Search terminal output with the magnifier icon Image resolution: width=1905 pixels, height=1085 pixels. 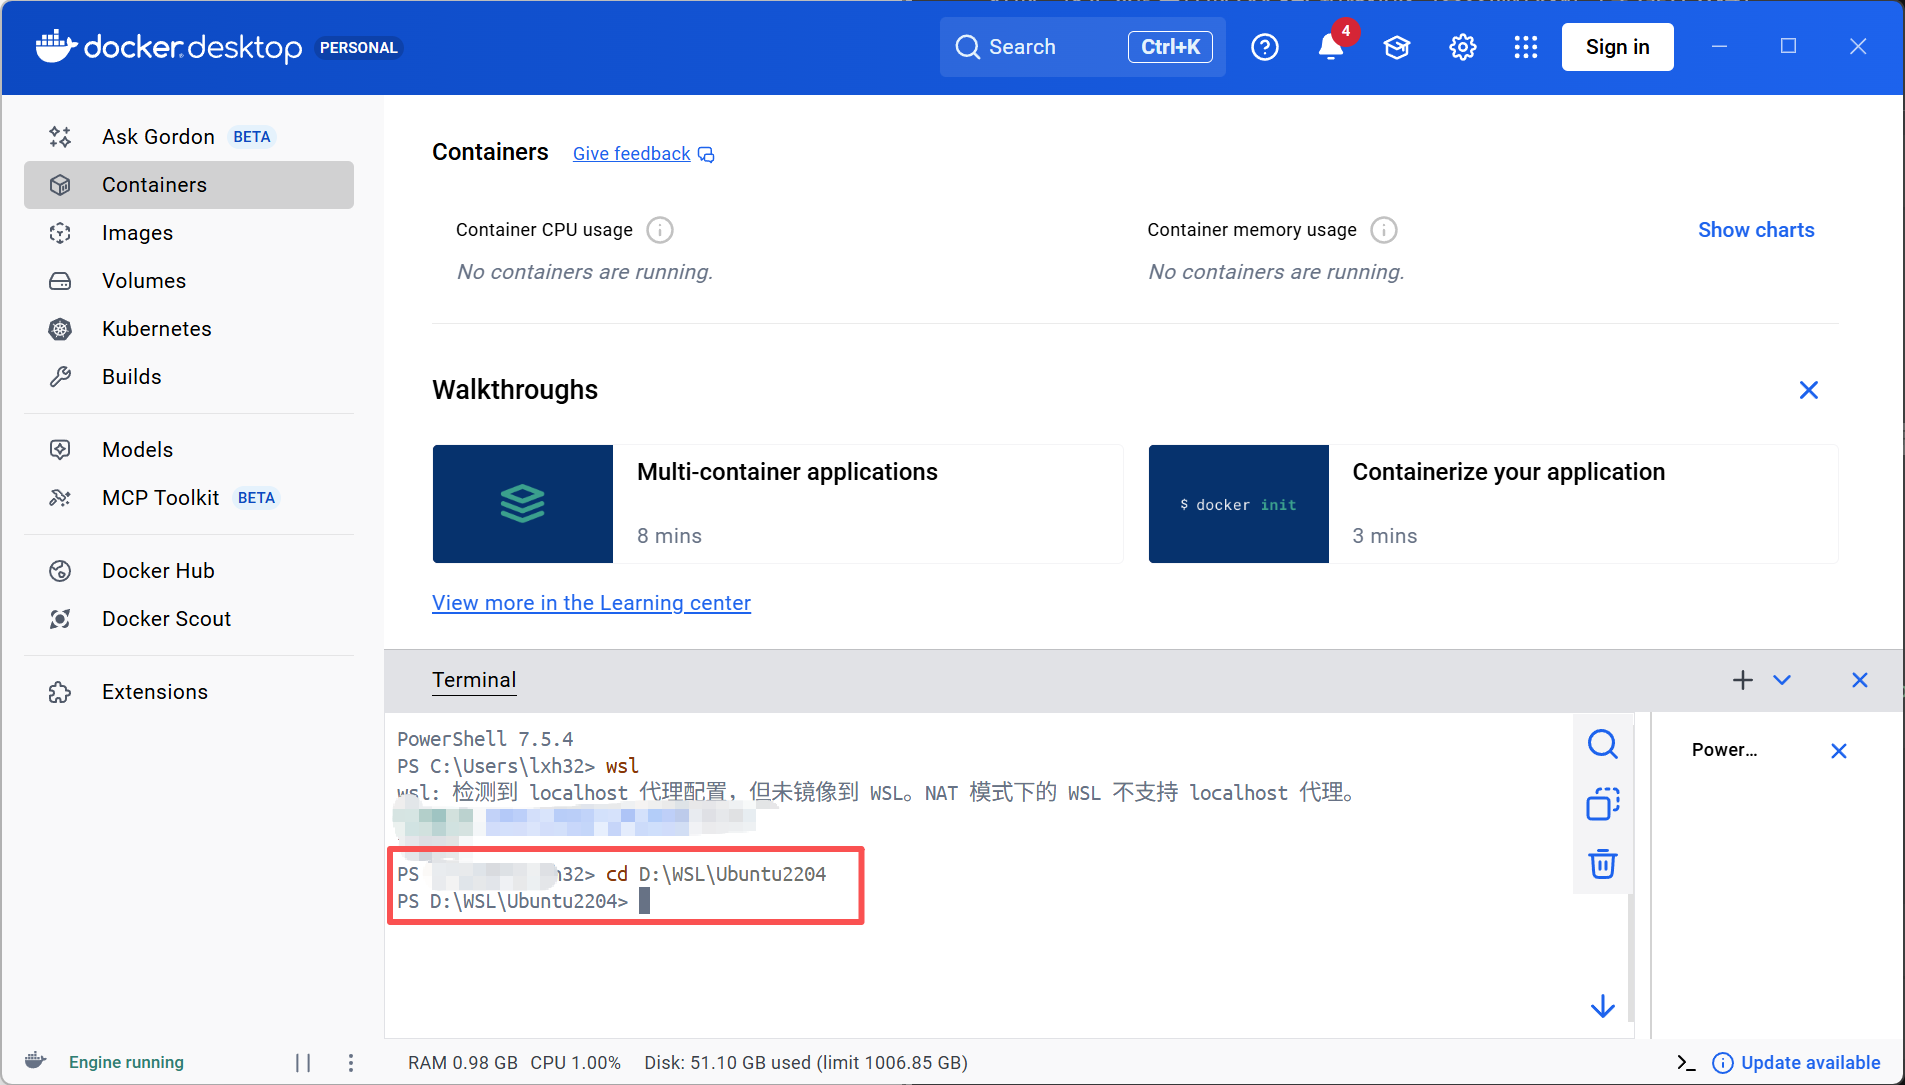[x=1602, y=744]
